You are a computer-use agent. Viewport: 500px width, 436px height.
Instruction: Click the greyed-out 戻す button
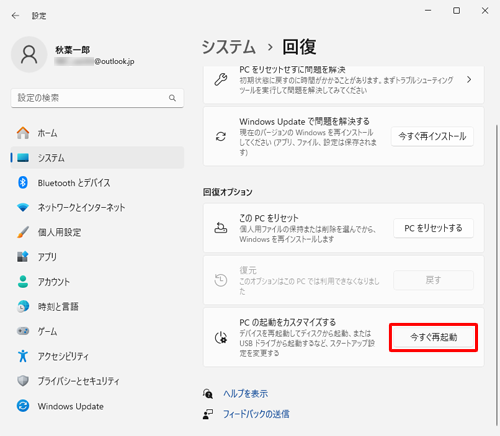(x=433, y=280)
